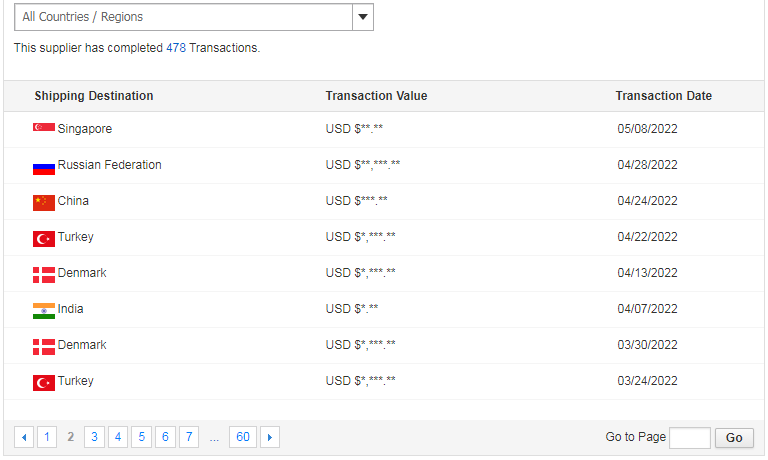Jump to page 7
The width and height of the screenshot is (768, 460).
pyautogui.click(x=189, y=437)
